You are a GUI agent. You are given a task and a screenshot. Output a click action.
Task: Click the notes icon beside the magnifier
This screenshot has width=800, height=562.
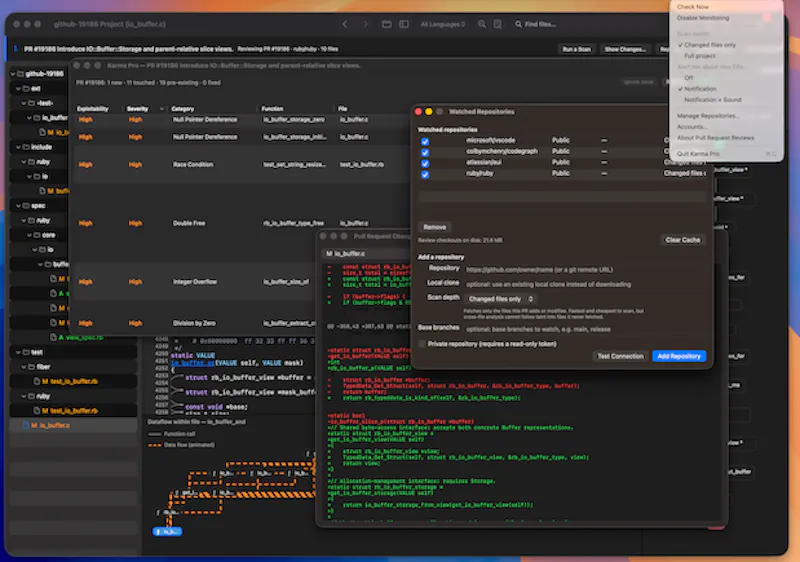(497, 24)
